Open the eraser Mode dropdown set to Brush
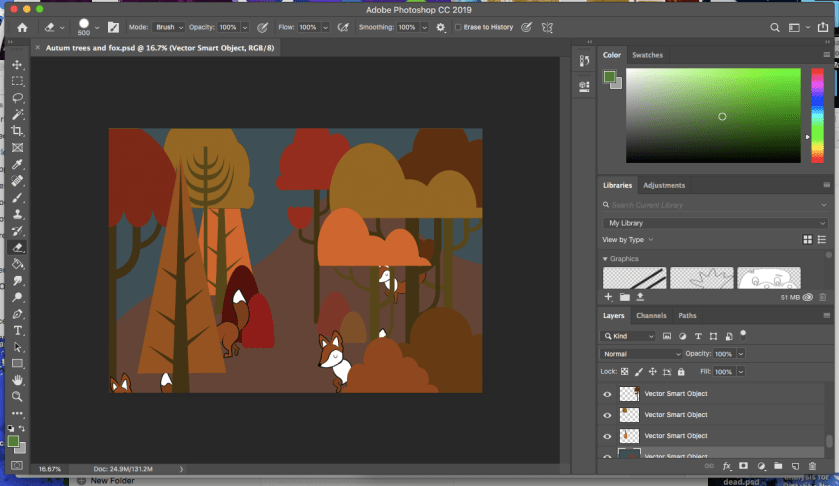Viewport: 839px width, 486px height. coord(167,28)
